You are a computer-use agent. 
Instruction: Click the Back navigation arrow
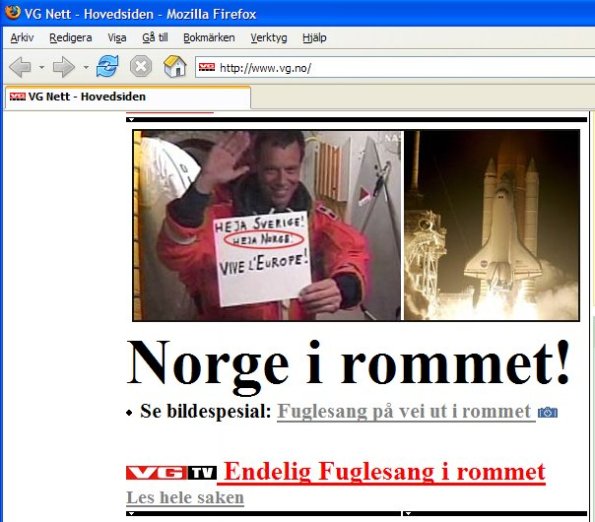click(x=20, y=67)
